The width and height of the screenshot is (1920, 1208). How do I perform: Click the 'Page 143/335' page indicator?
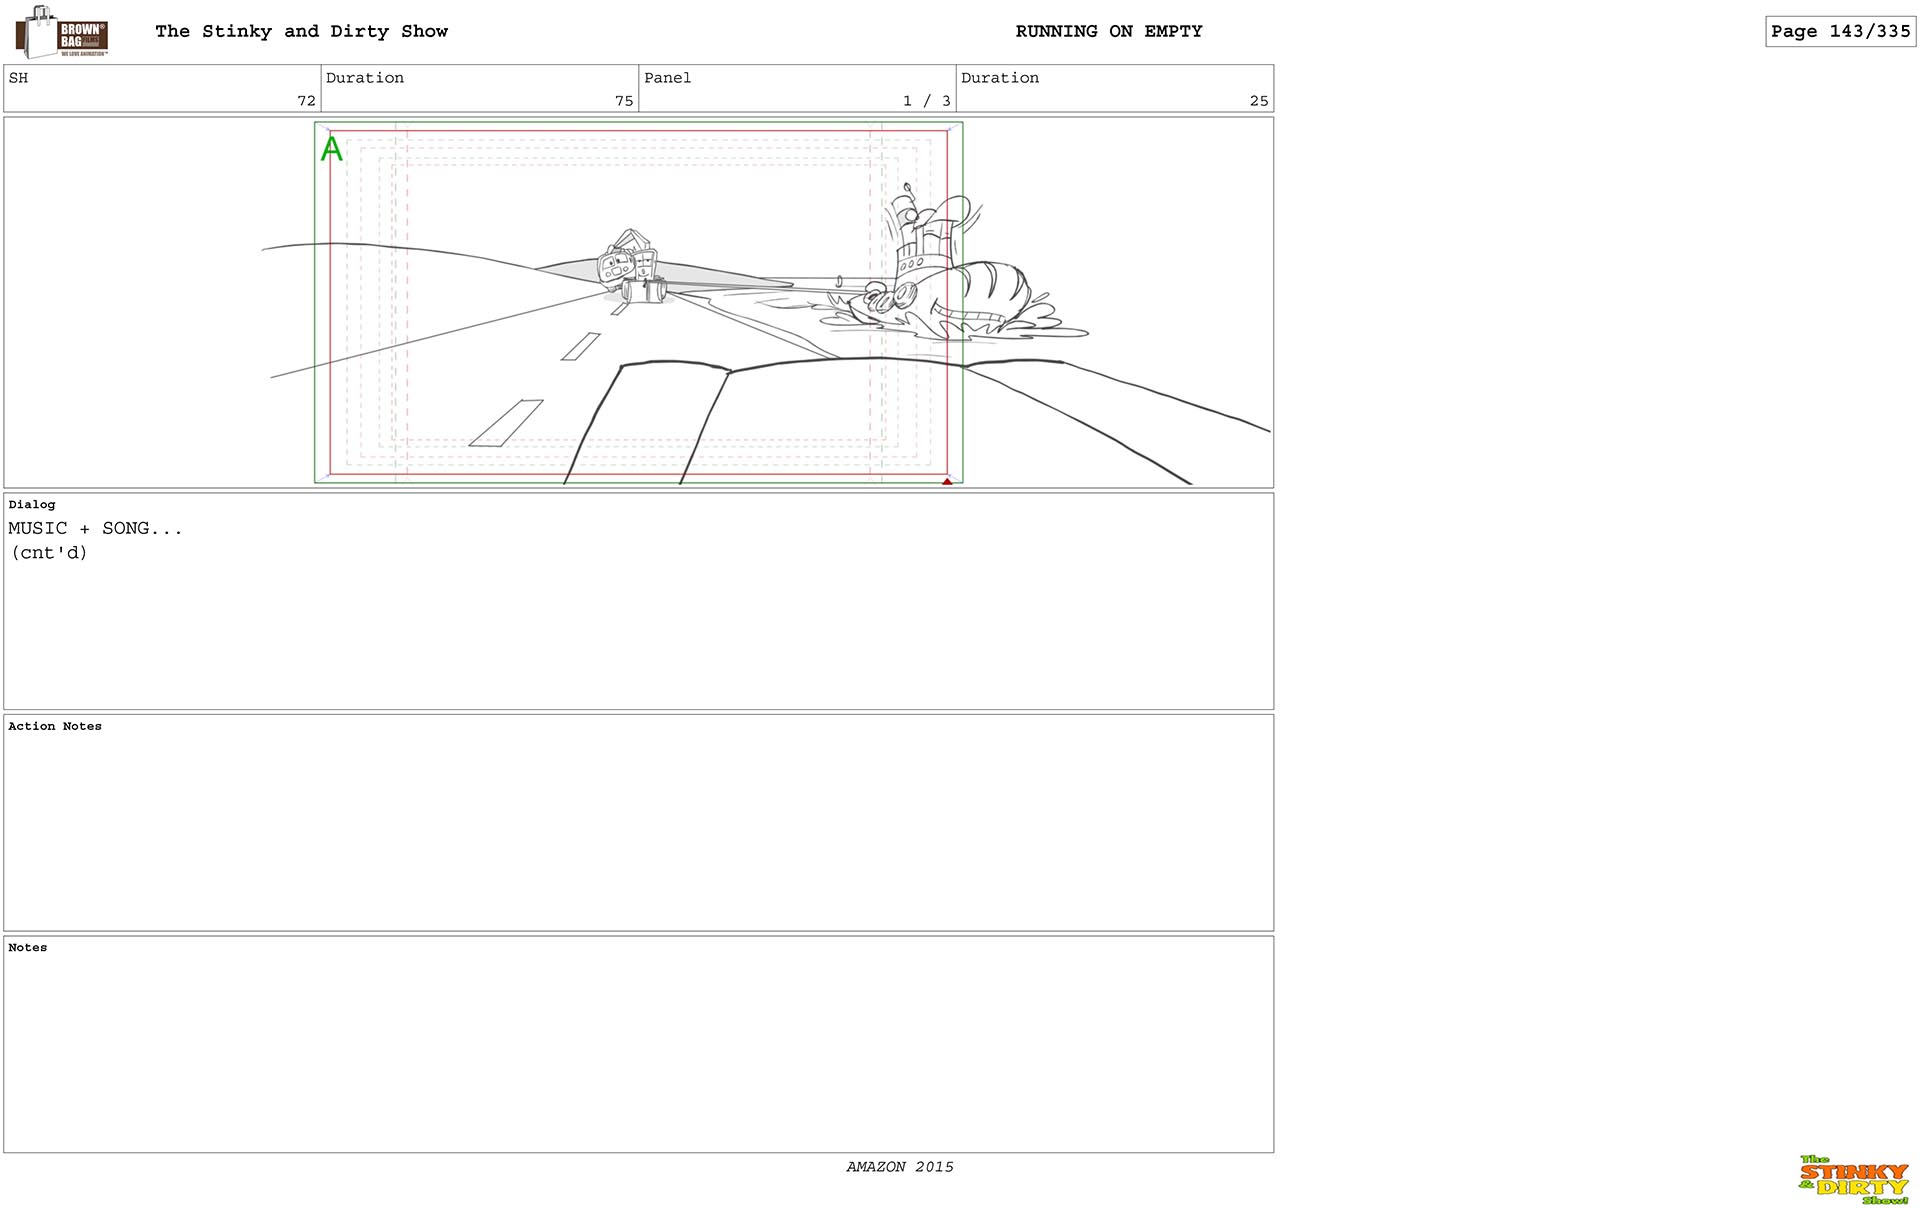(x=1840, y=31)
